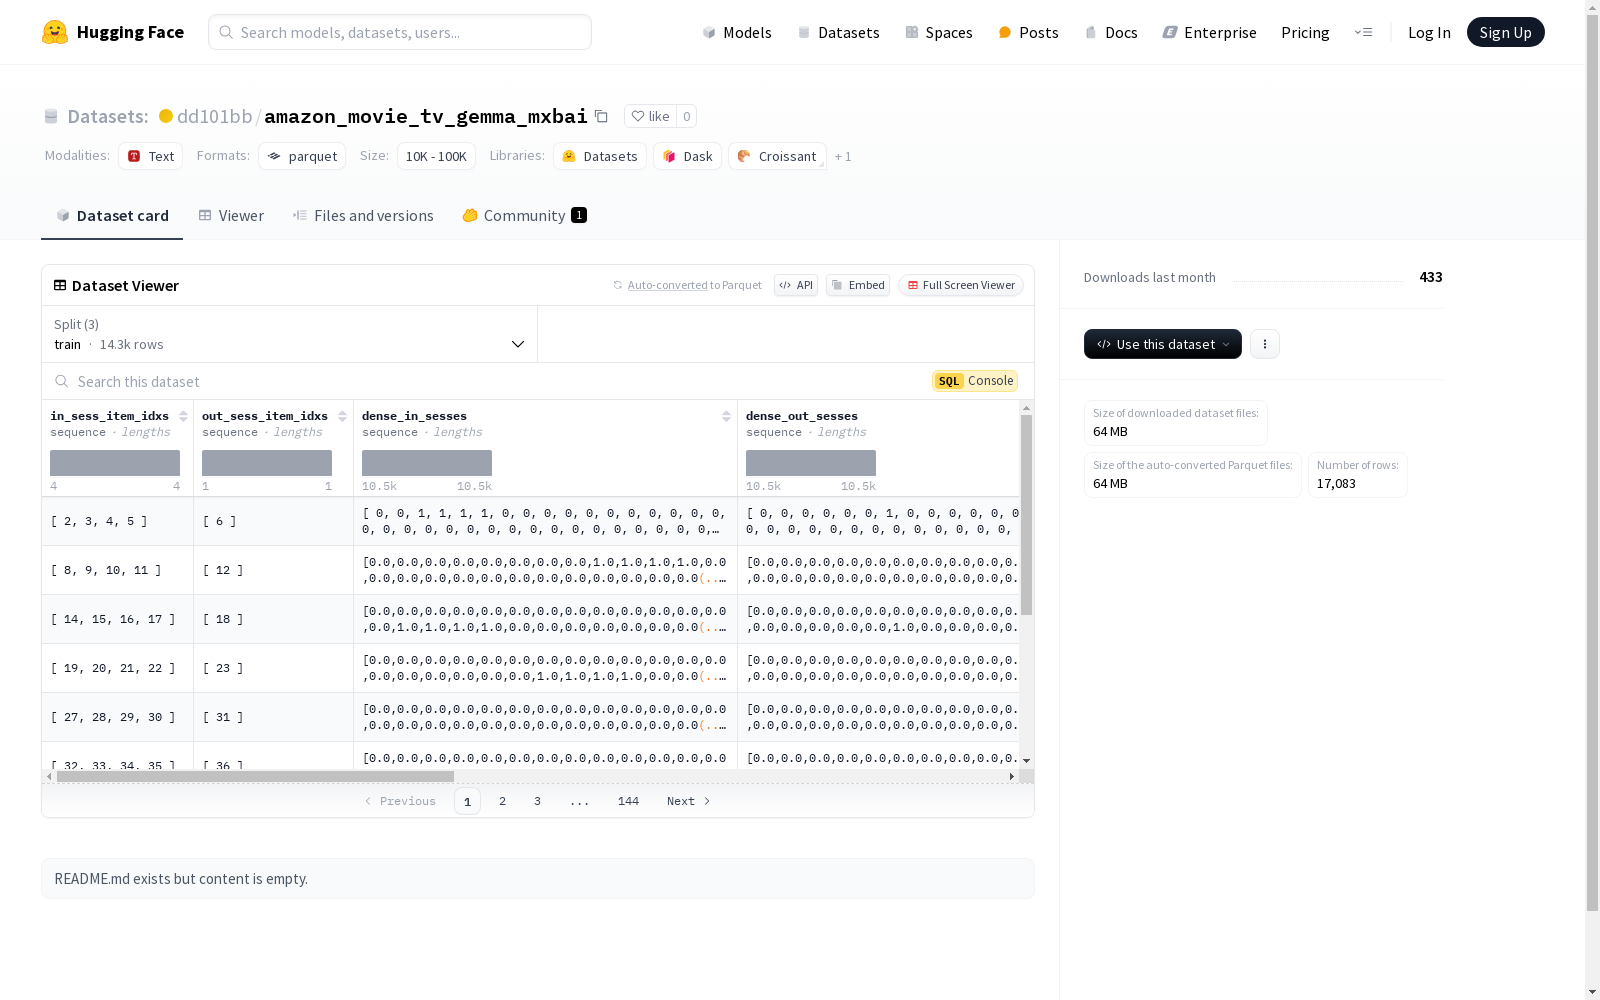1600x1000 pixels.
Task: Go to page 3 of the table
Action: click(x=537, y=801)
